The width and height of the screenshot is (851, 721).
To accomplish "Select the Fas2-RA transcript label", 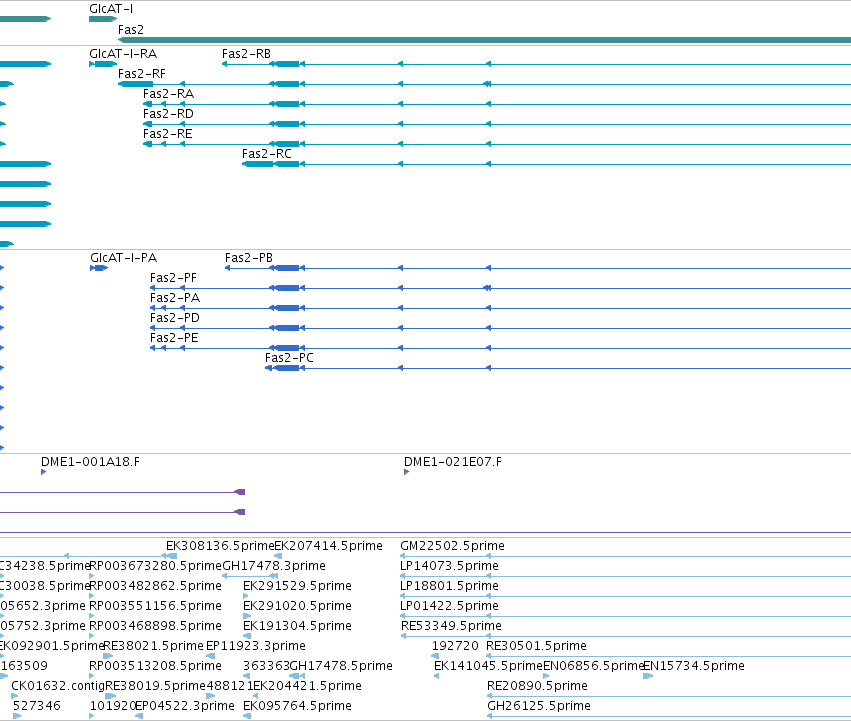I will point(168,94).
